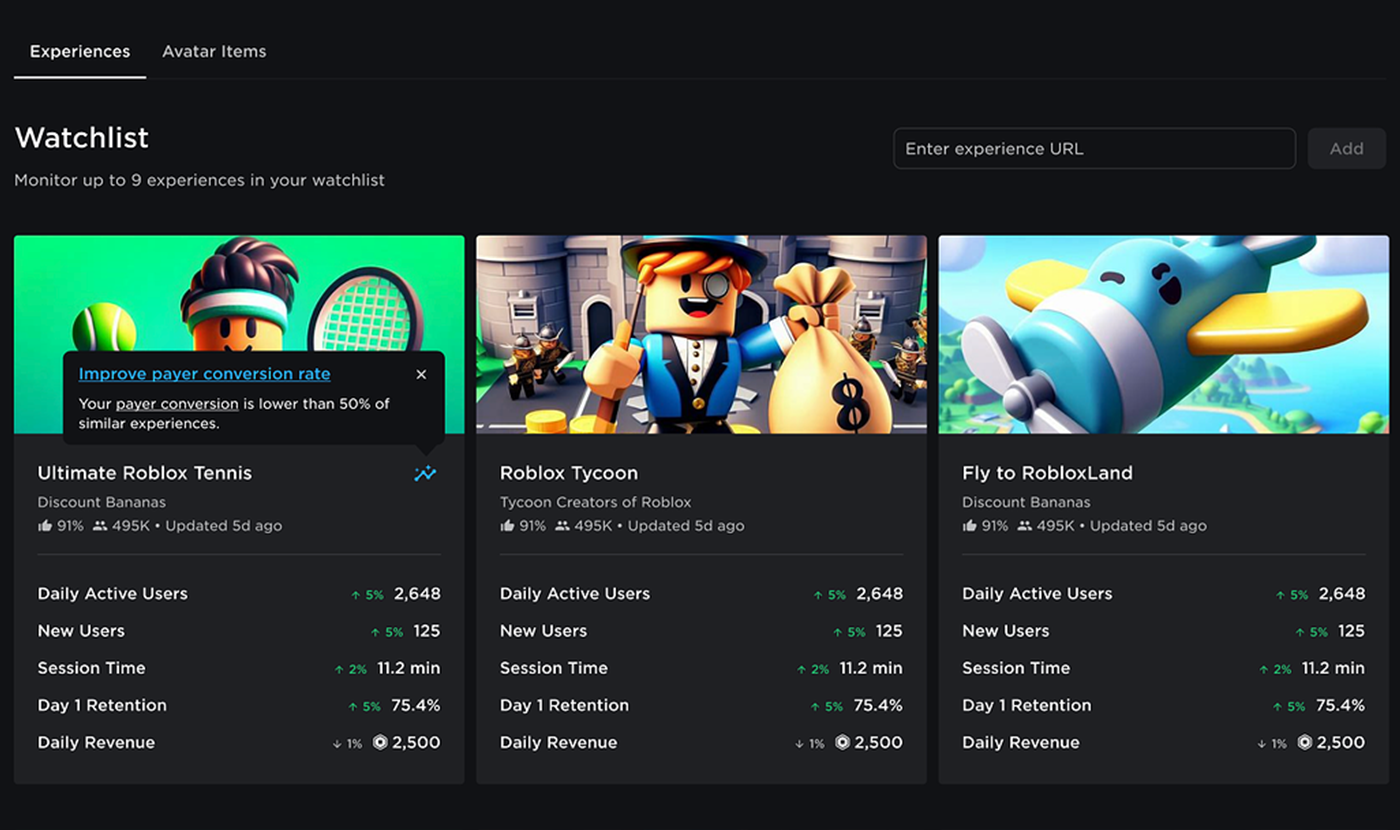Viewport: 1400px width, 830px height.
Task: Select 495K player count on Fly to RobloxLand
Action: point(1055,525)
